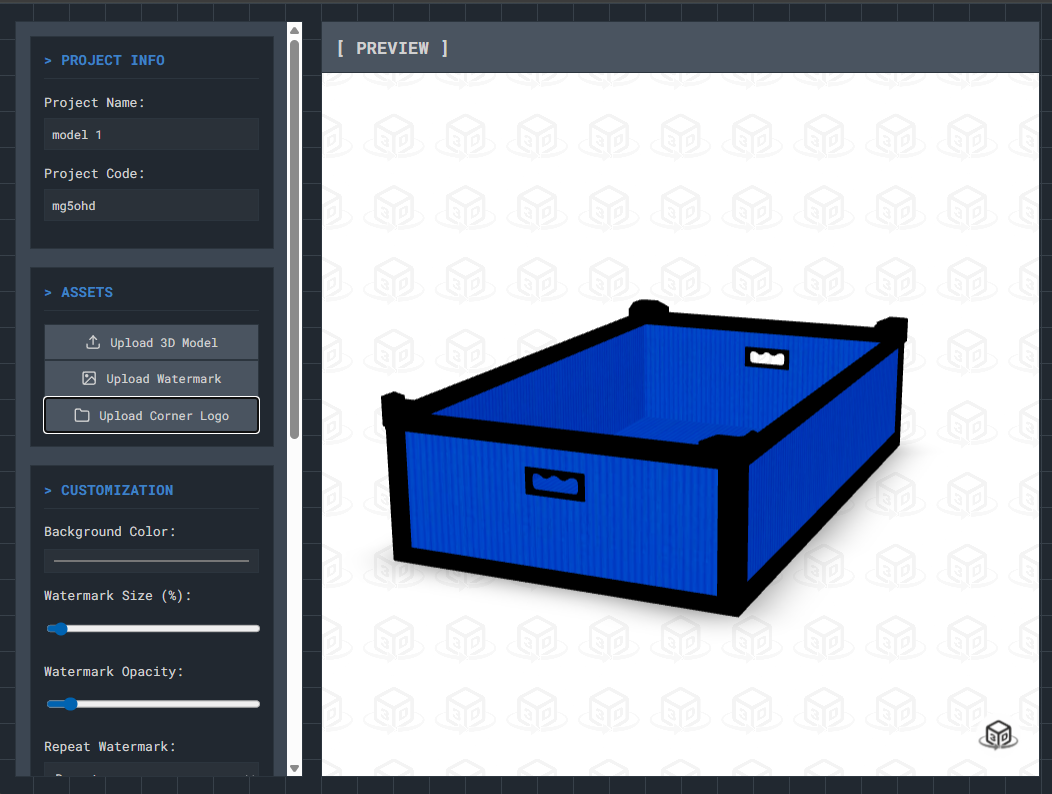Click into the Project Code field
This screenshot has width=1052, height=794.
(151, 205)
